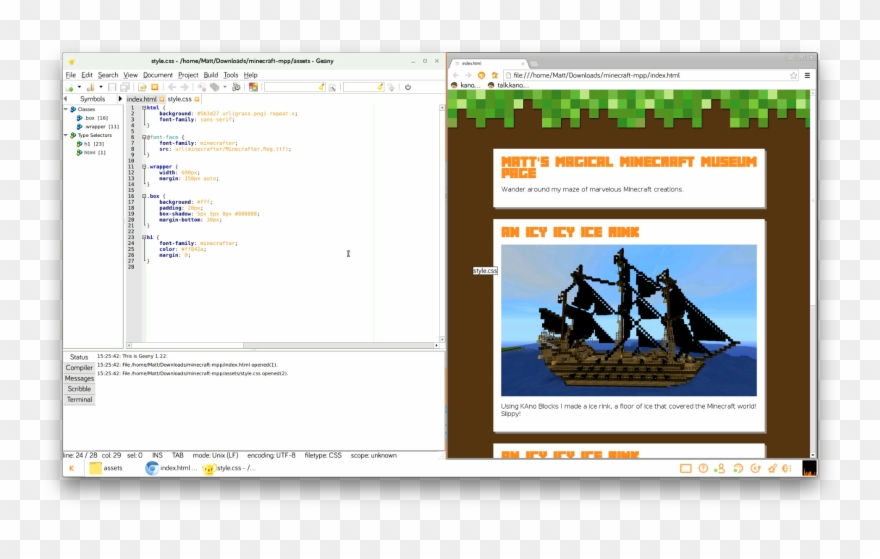
Task: Click the Compile icon in Geany toolbar
Action: point(201,88)
